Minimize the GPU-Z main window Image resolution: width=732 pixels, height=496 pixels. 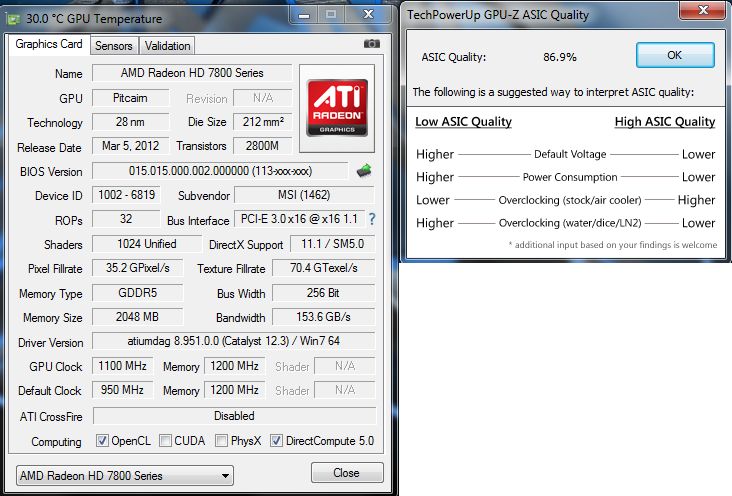click(x=304, y=15)
